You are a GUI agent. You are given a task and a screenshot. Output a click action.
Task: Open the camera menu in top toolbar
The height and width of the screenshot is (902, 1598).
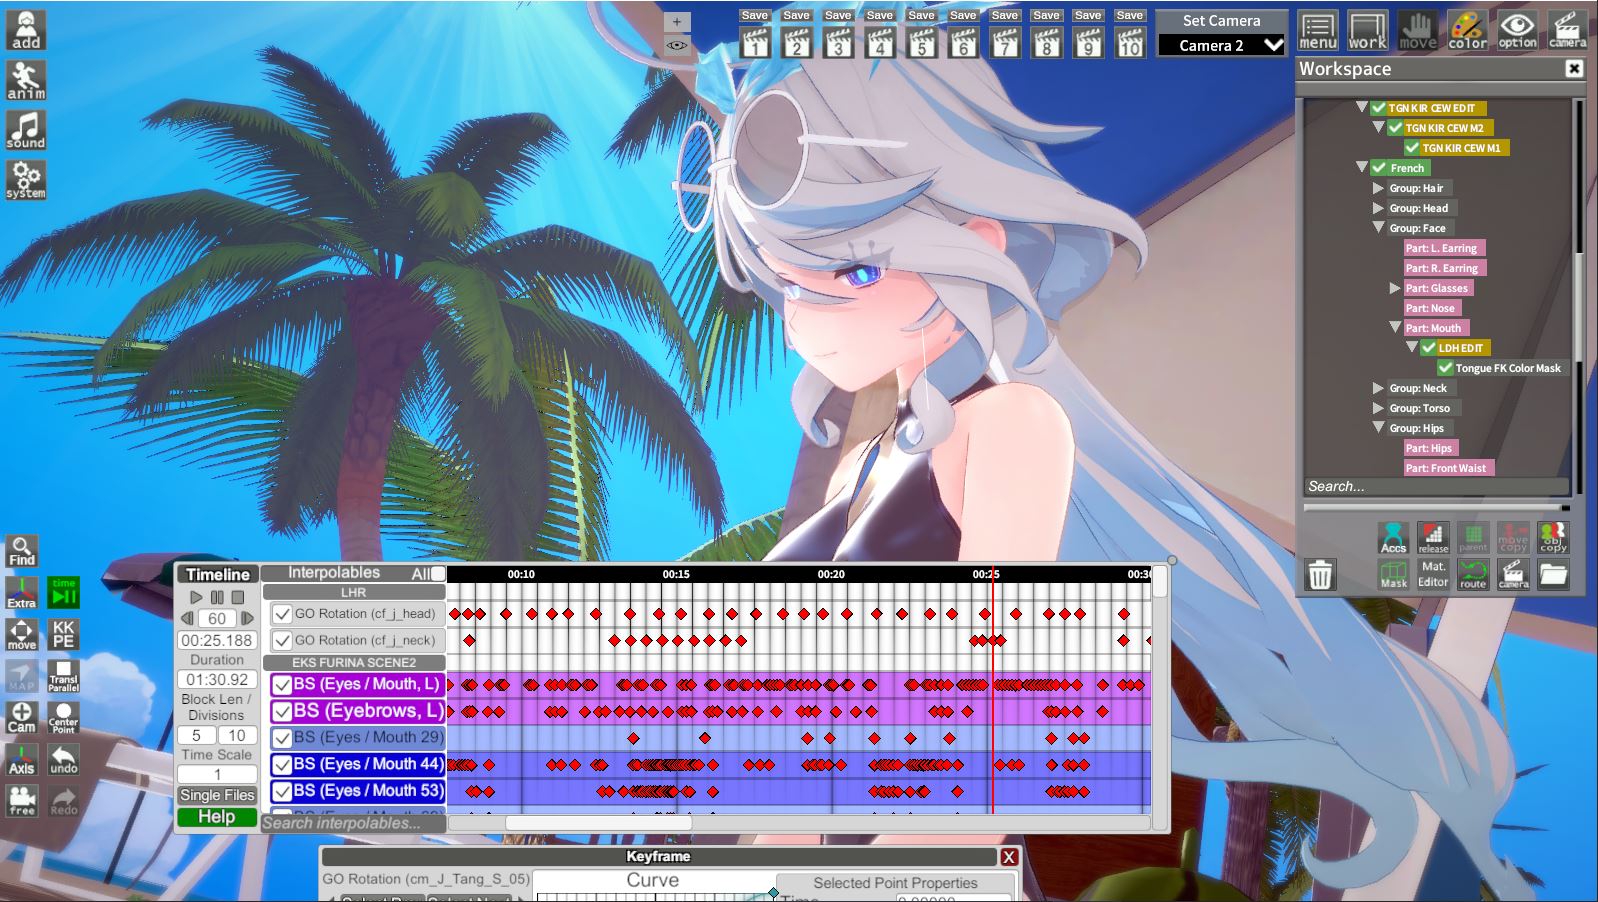click(1568, 30)
